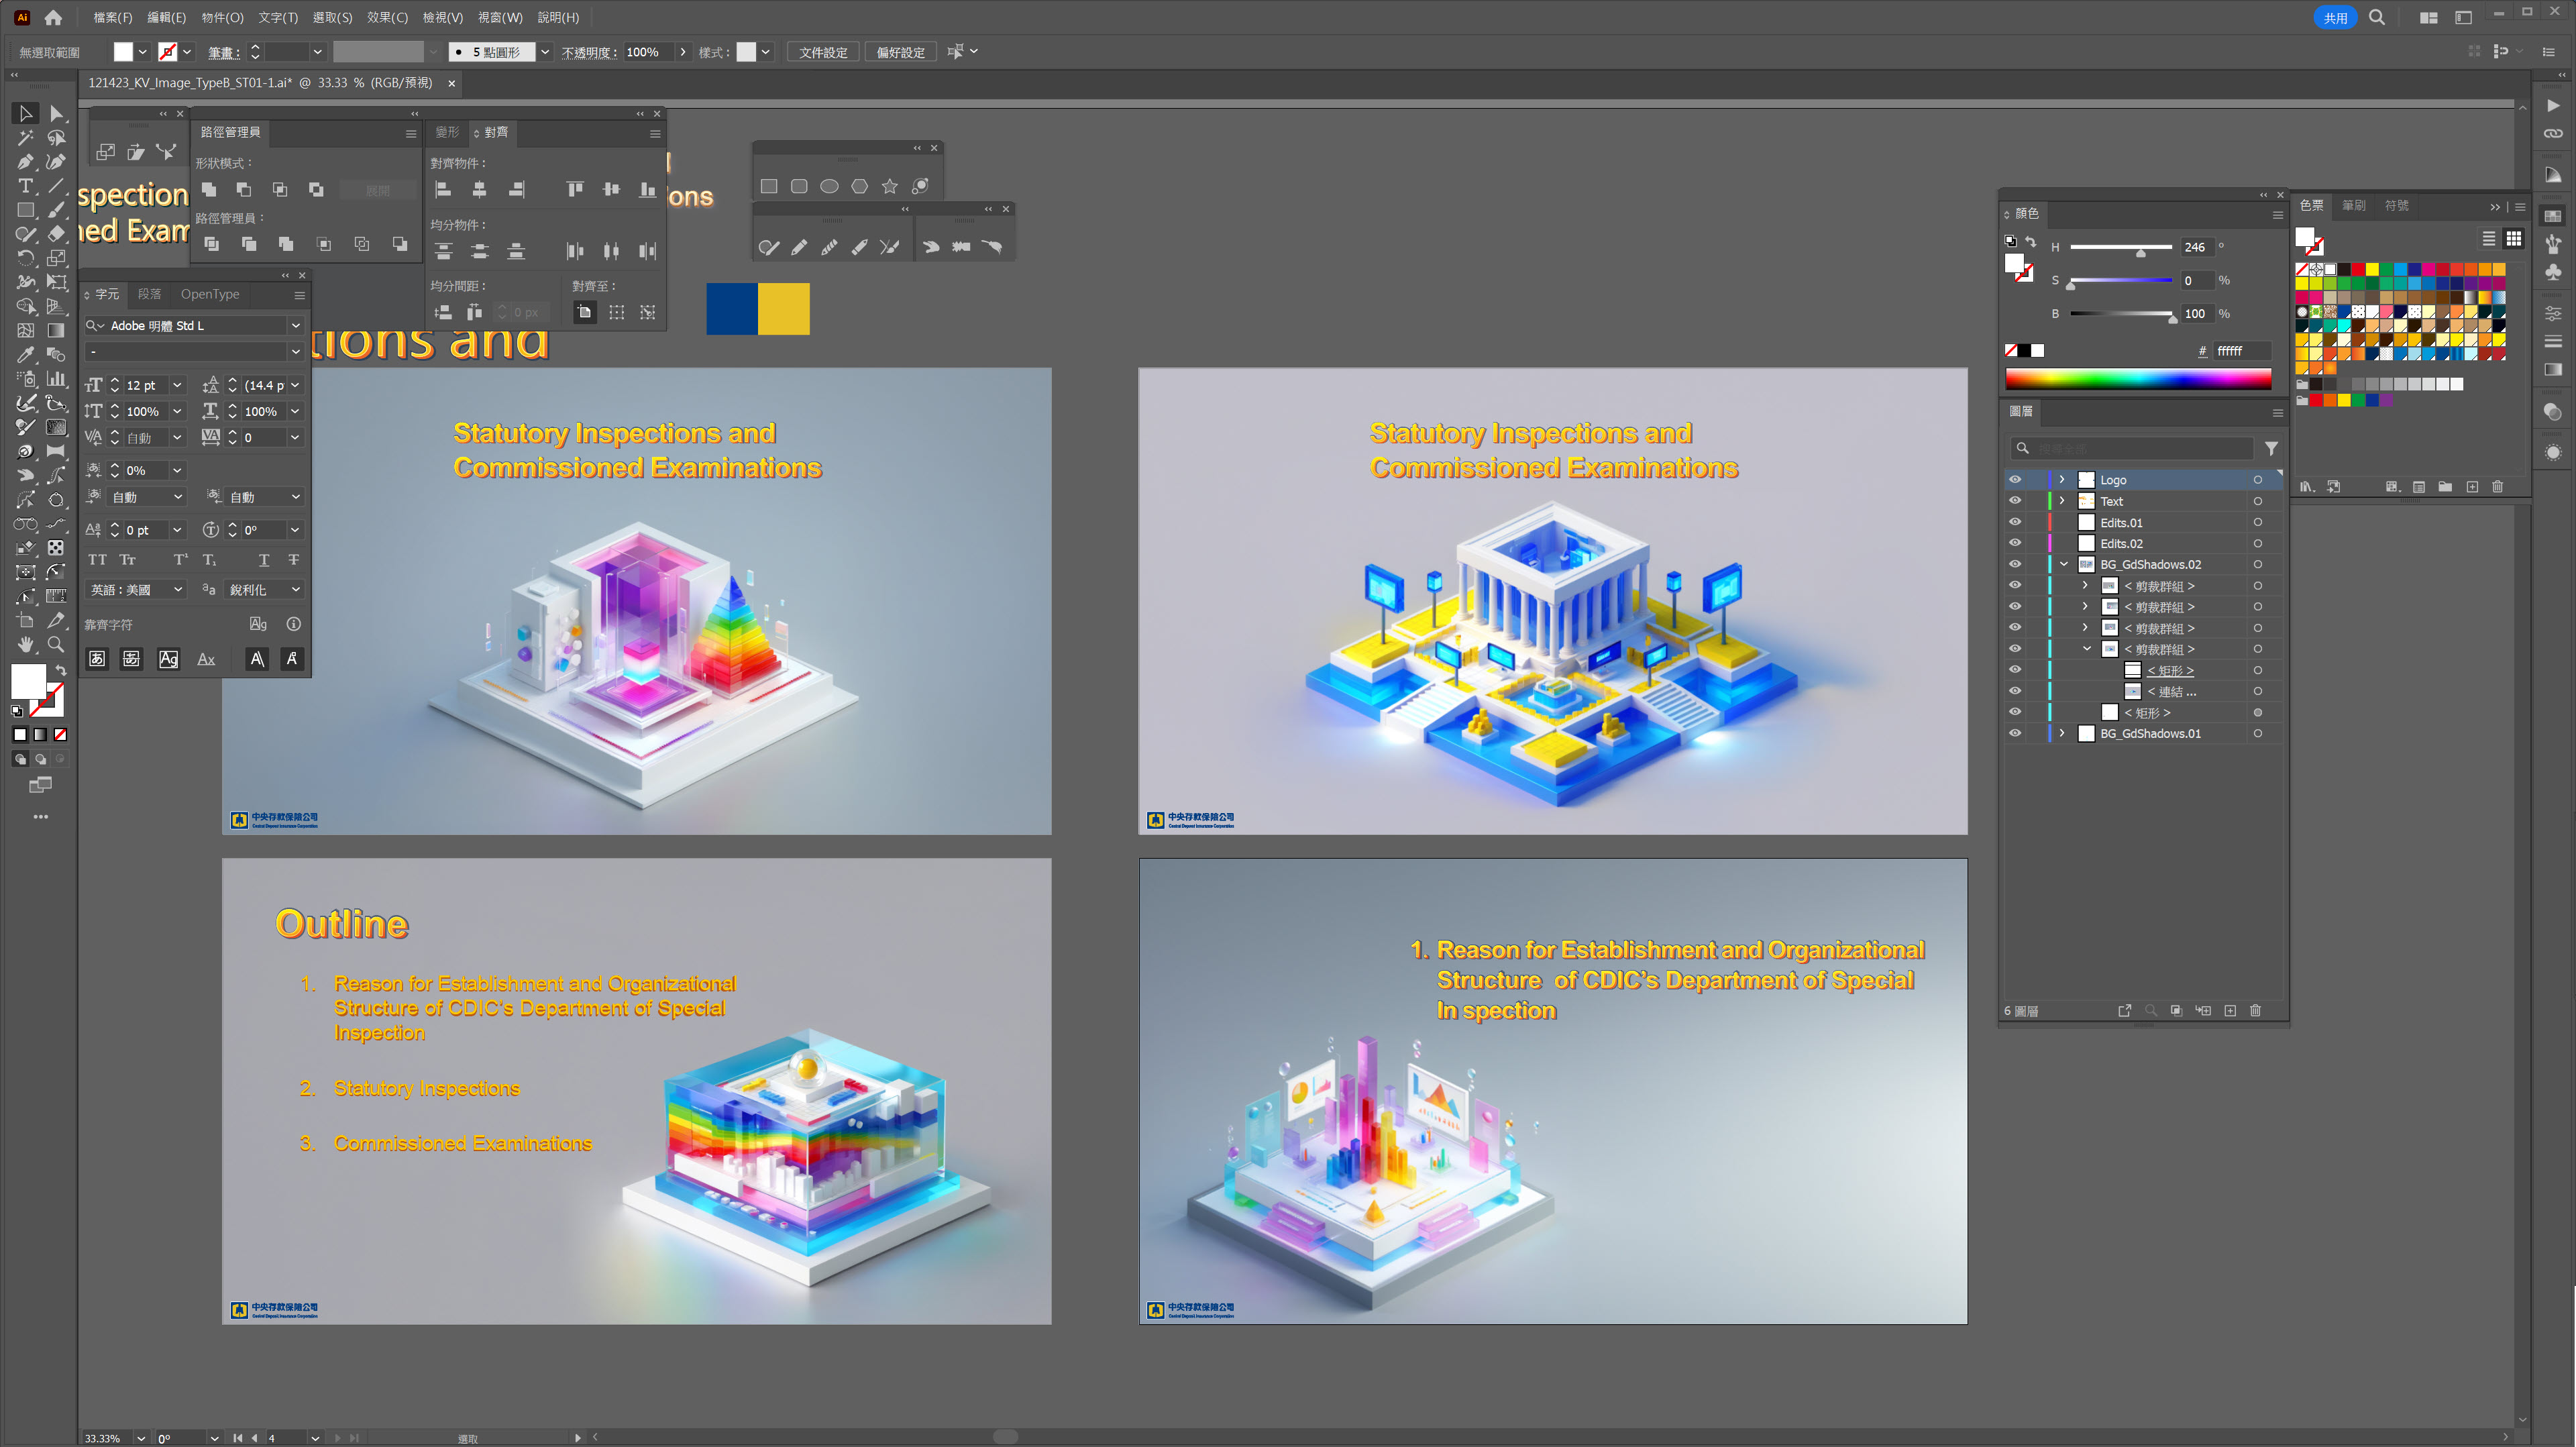Click horizontal align left icon
This screenshot has width=2576, height=1447.
click(443, 189)
